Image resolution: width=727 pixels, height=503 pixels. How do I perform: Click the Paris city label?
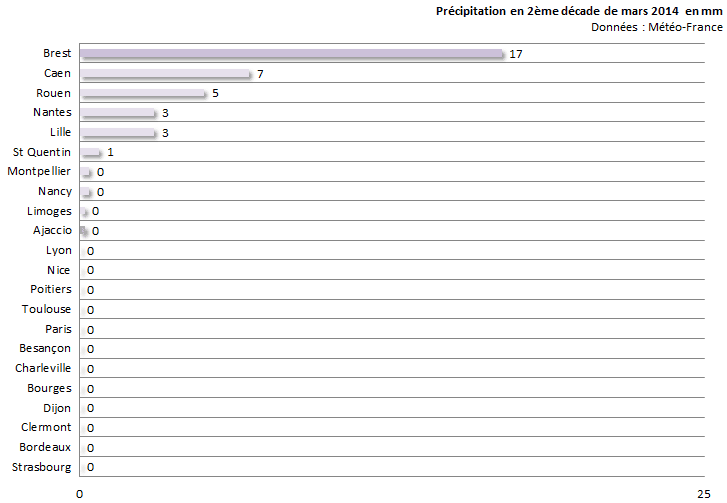coord(58,329)
